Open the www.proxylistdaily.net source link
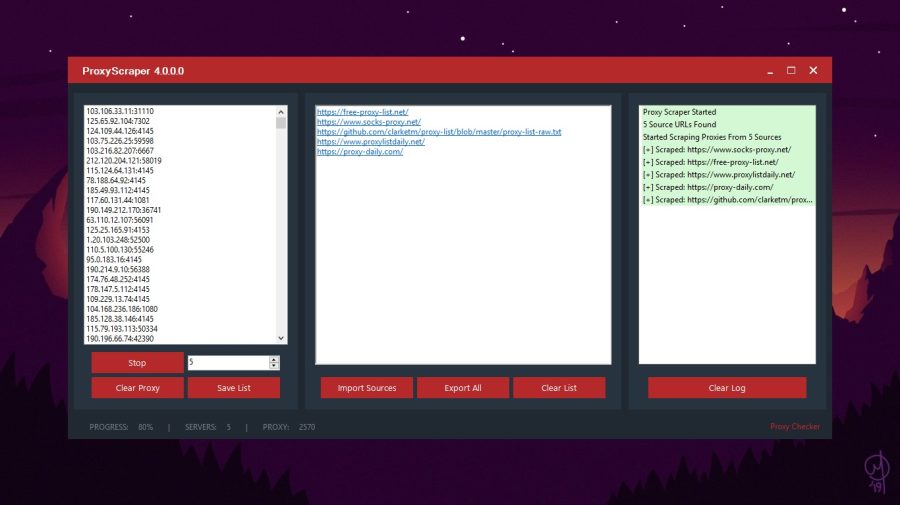Screen dimensions: 900x505 coord(371,142)
